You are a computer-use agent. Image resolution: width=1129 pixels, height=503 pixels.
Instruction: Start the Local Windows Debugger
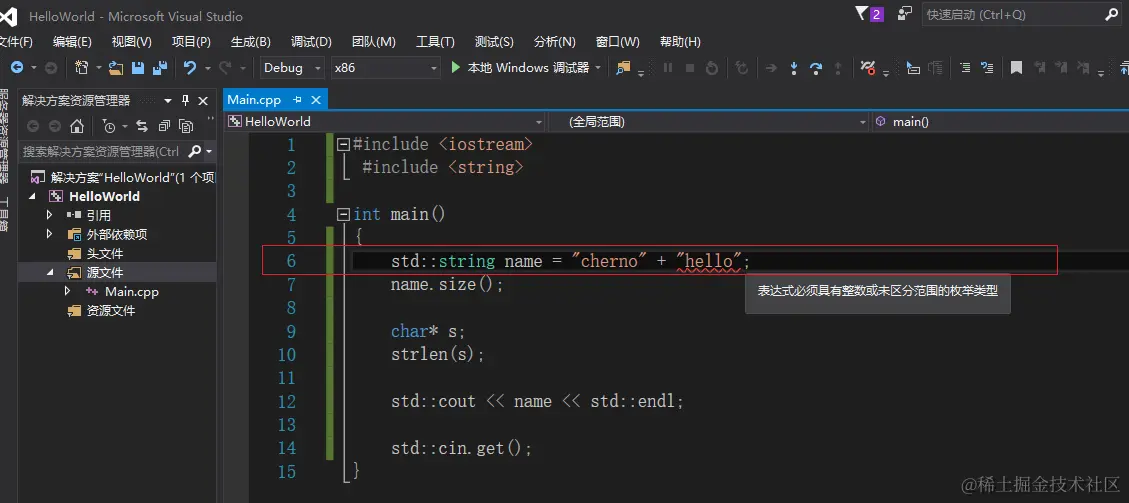[520, 68]
